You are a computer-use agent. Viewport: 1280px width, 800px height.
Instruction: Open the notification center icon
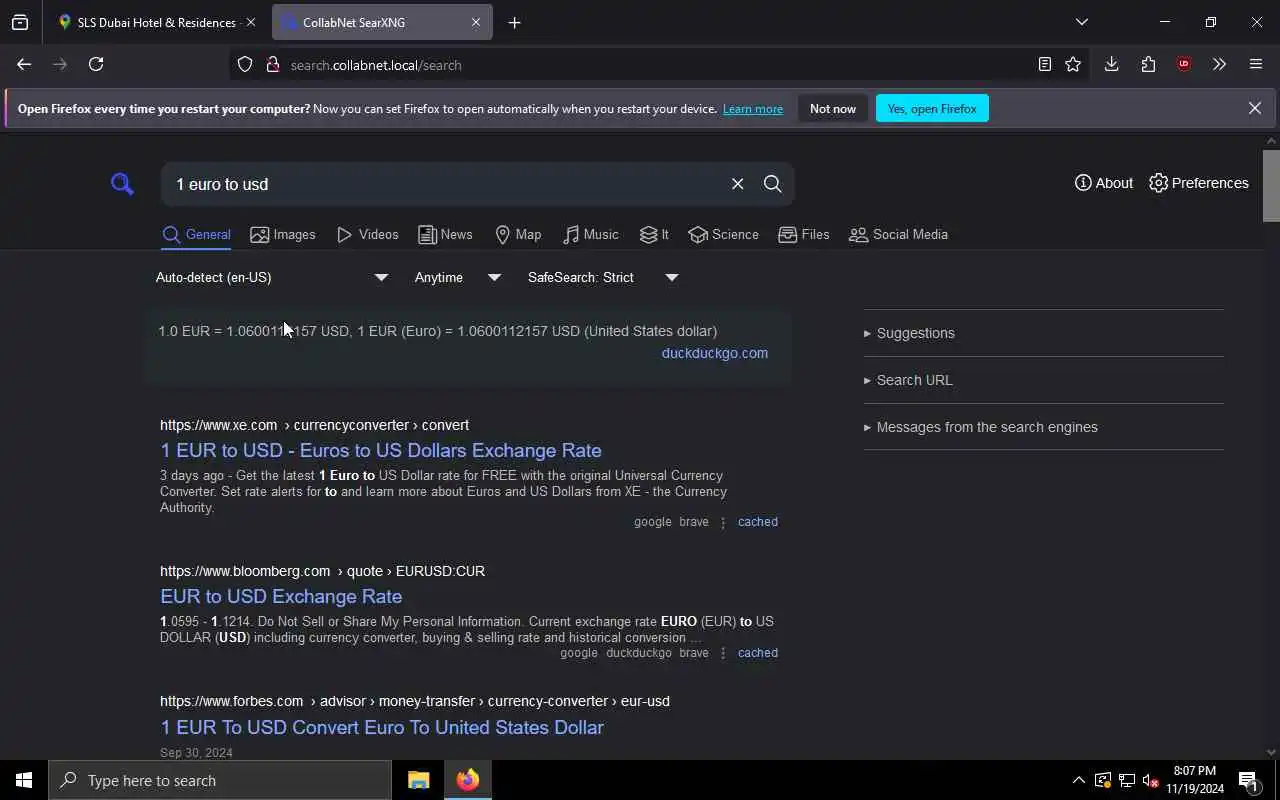point(1249,781)
